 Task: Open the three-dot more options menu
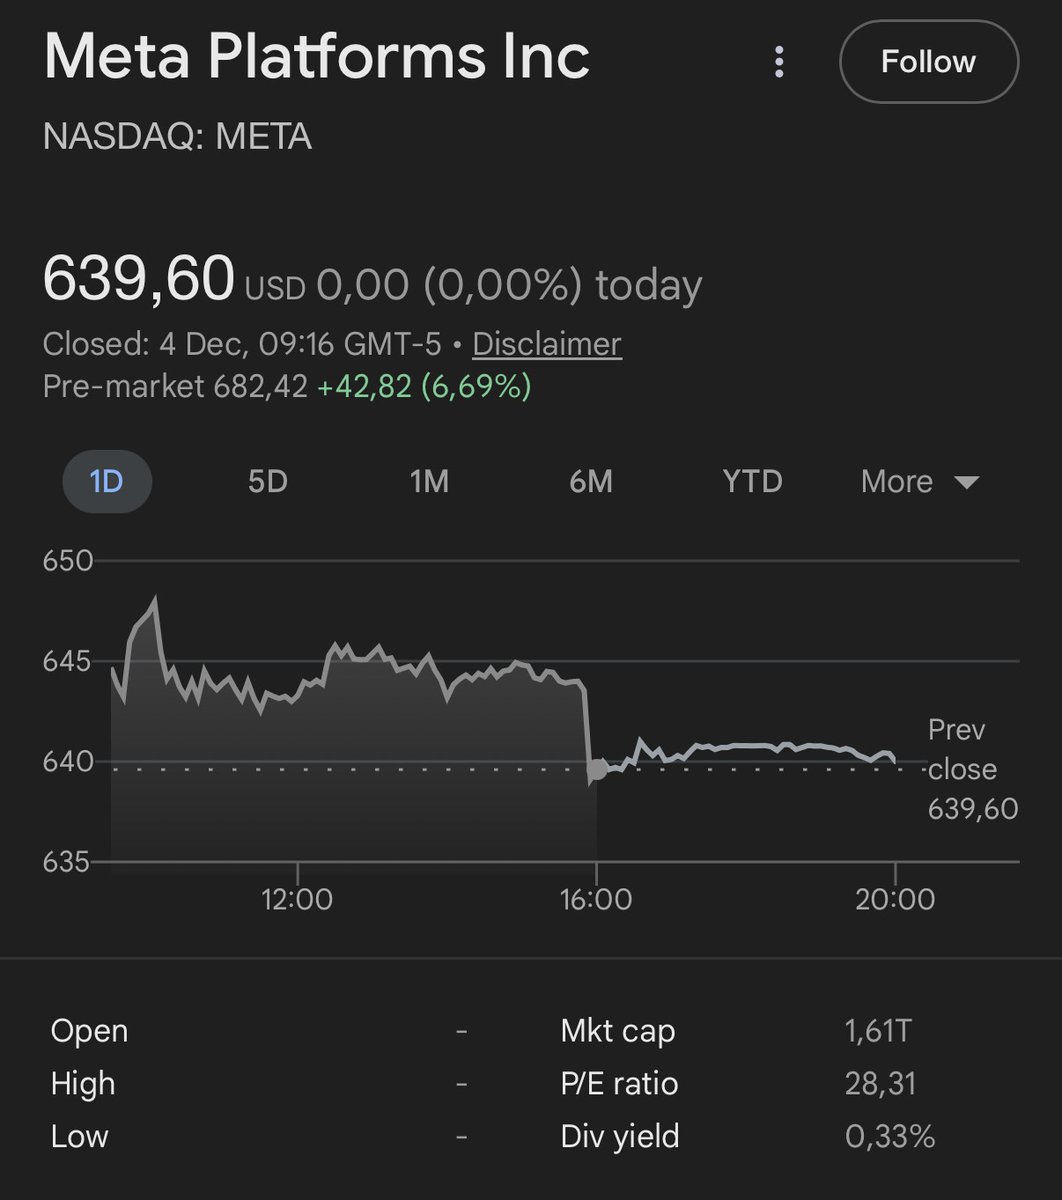click(779, 62)
